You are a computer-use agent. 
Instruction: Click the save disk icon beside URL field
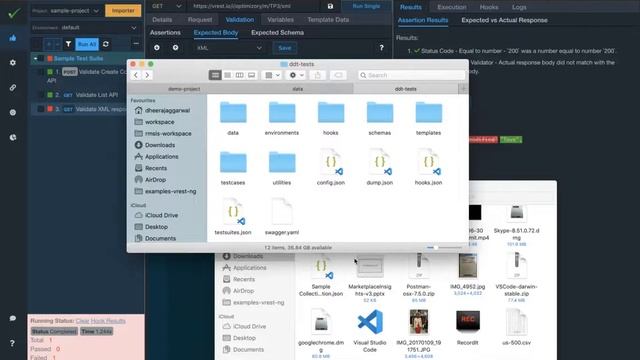coord(330,6)
